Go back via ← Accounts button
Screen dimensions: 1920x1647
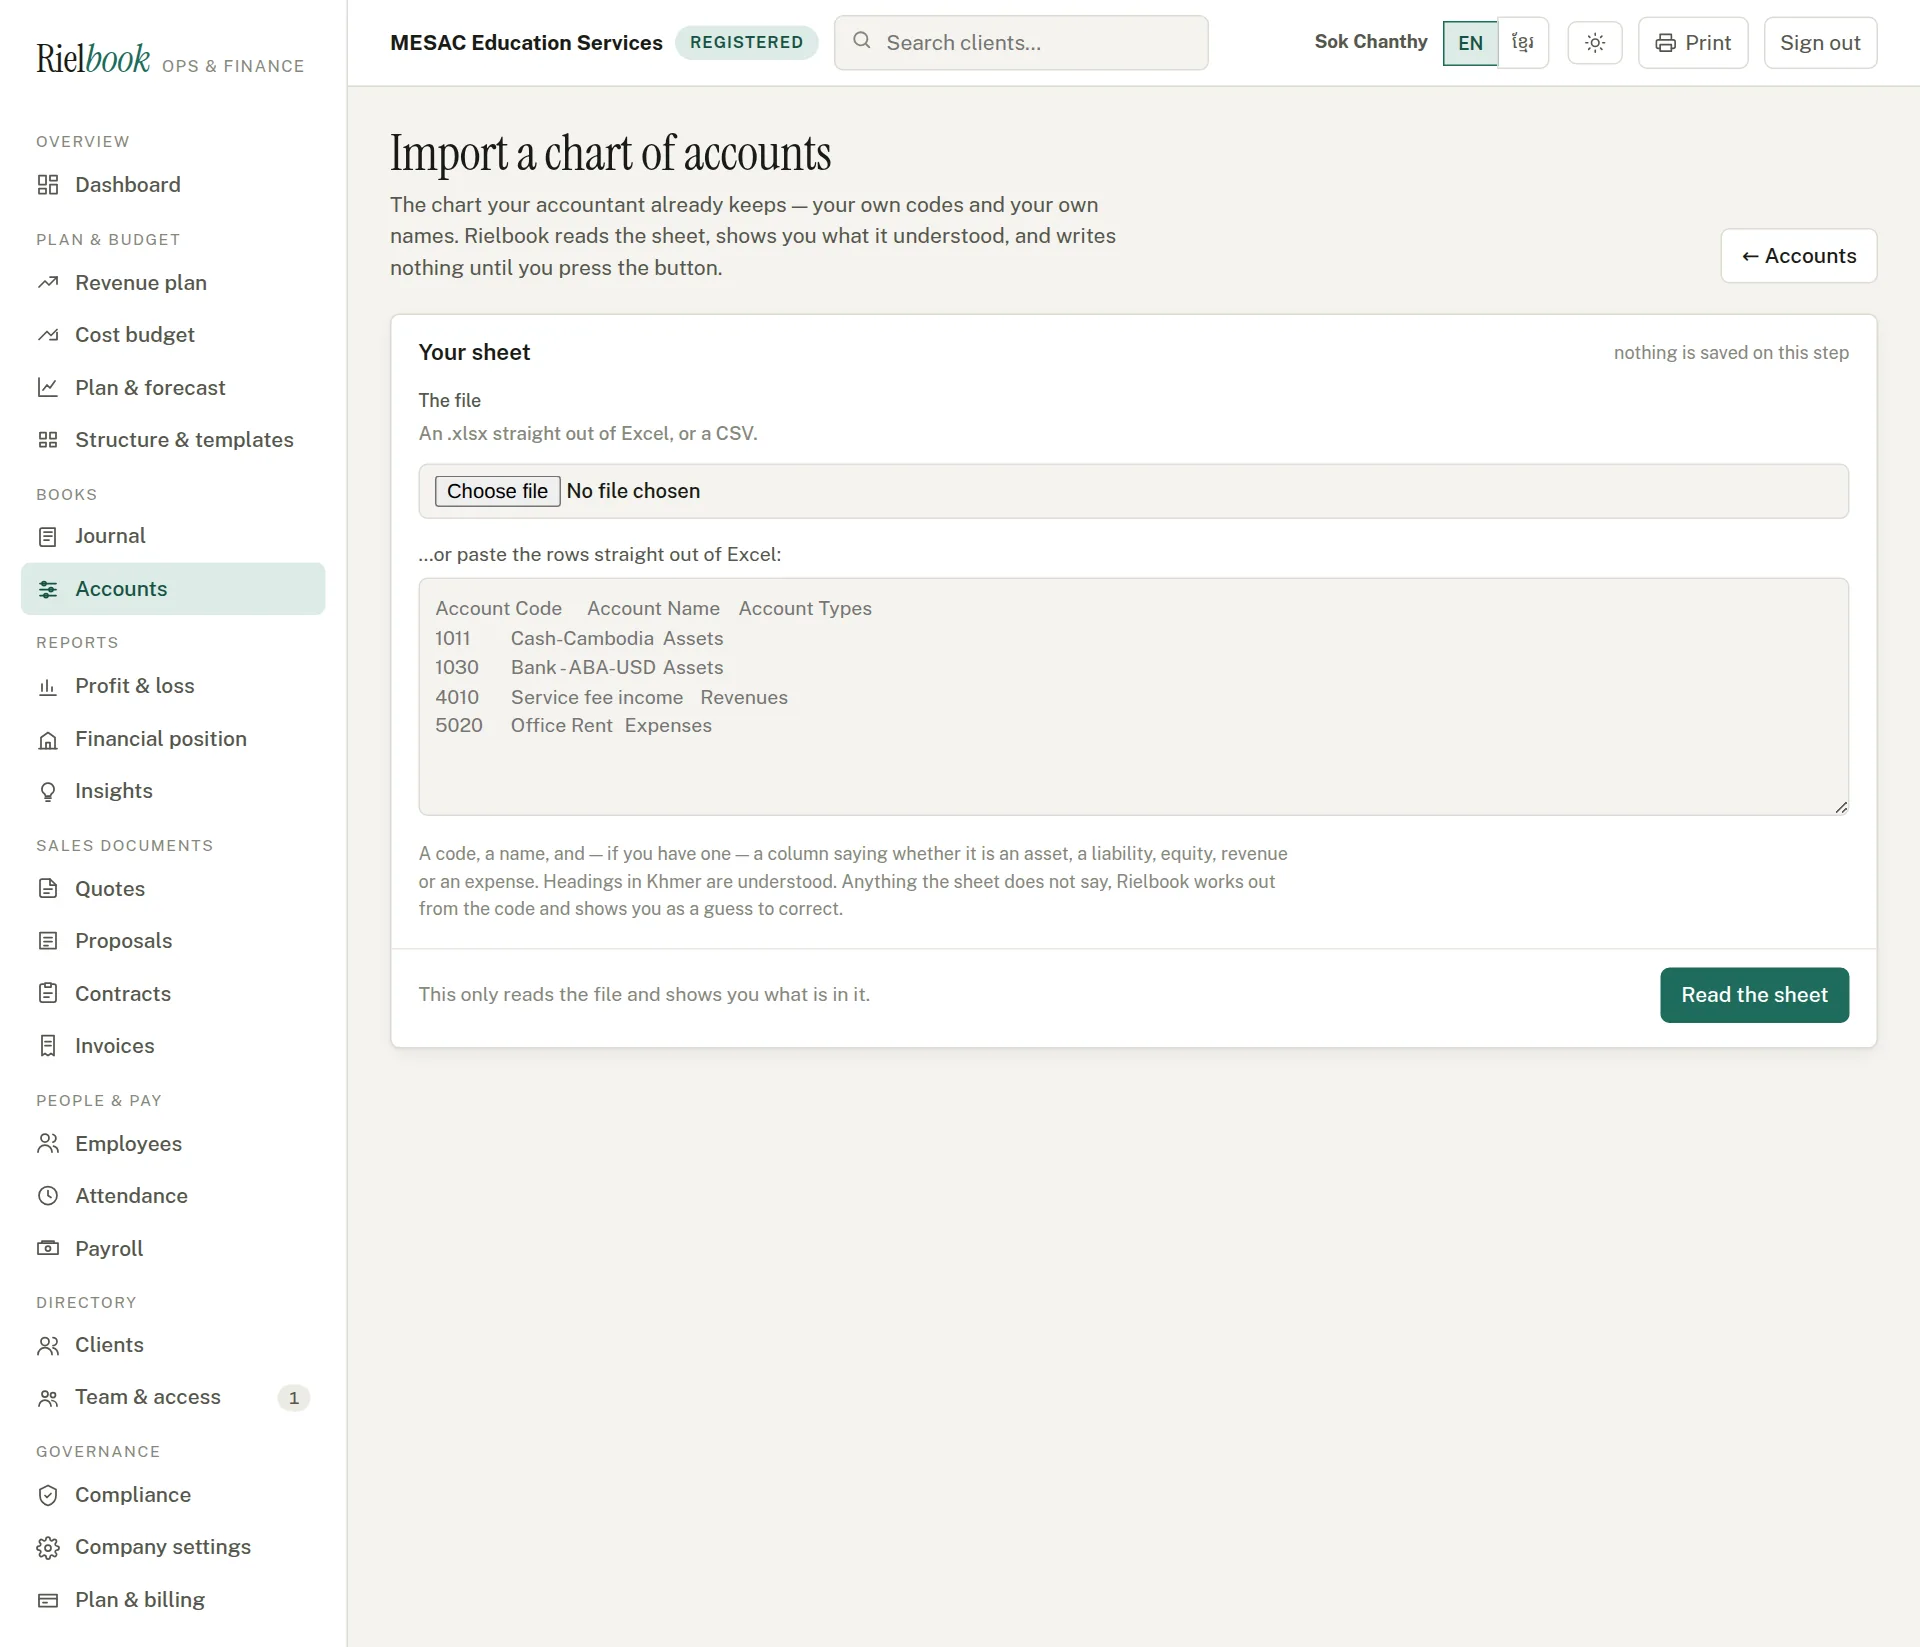click(x=1798, y=256)
